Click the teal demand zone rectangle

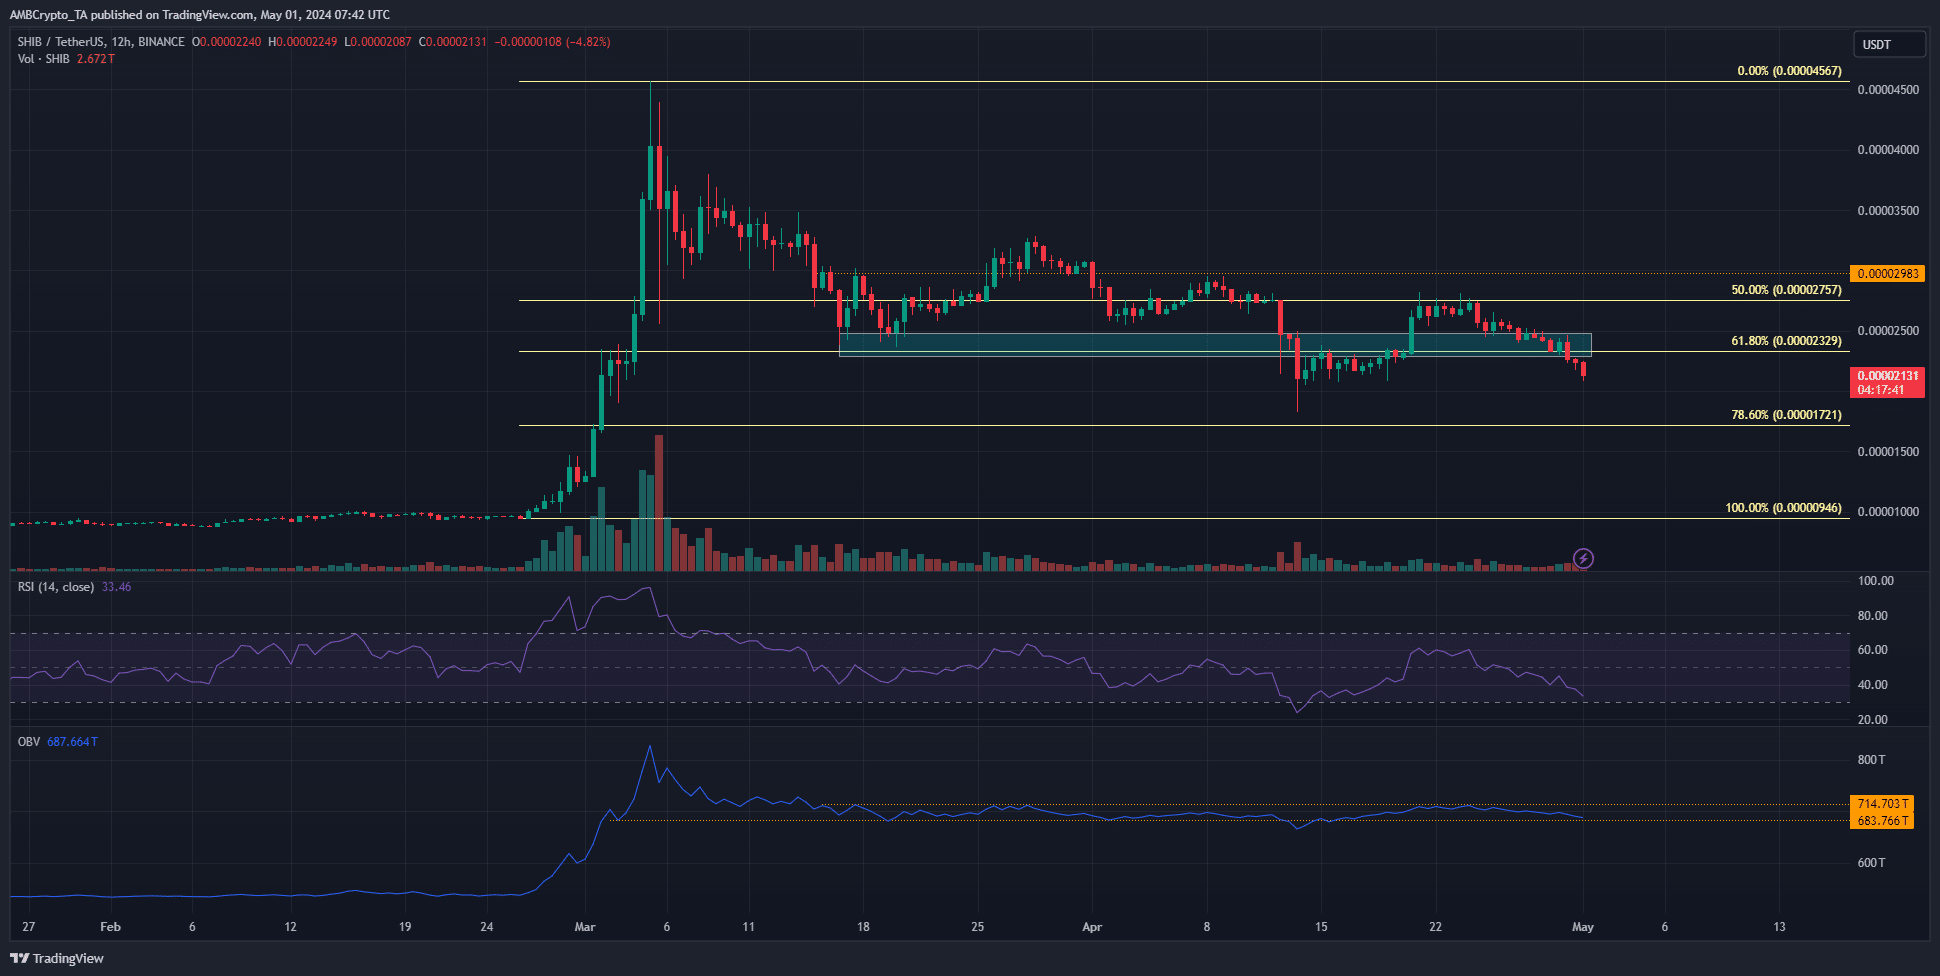click(1214, 345)
